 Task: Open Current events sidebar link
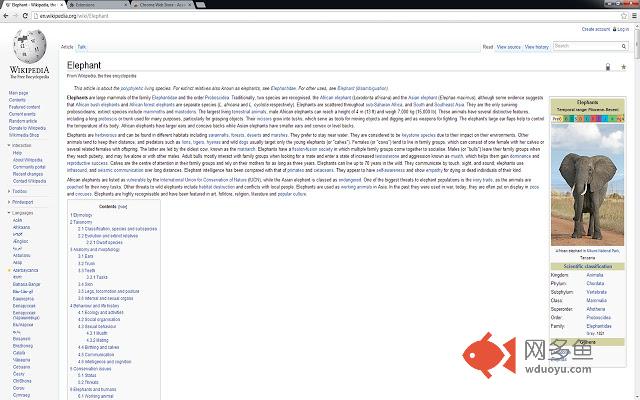click(x=22, y=114)
